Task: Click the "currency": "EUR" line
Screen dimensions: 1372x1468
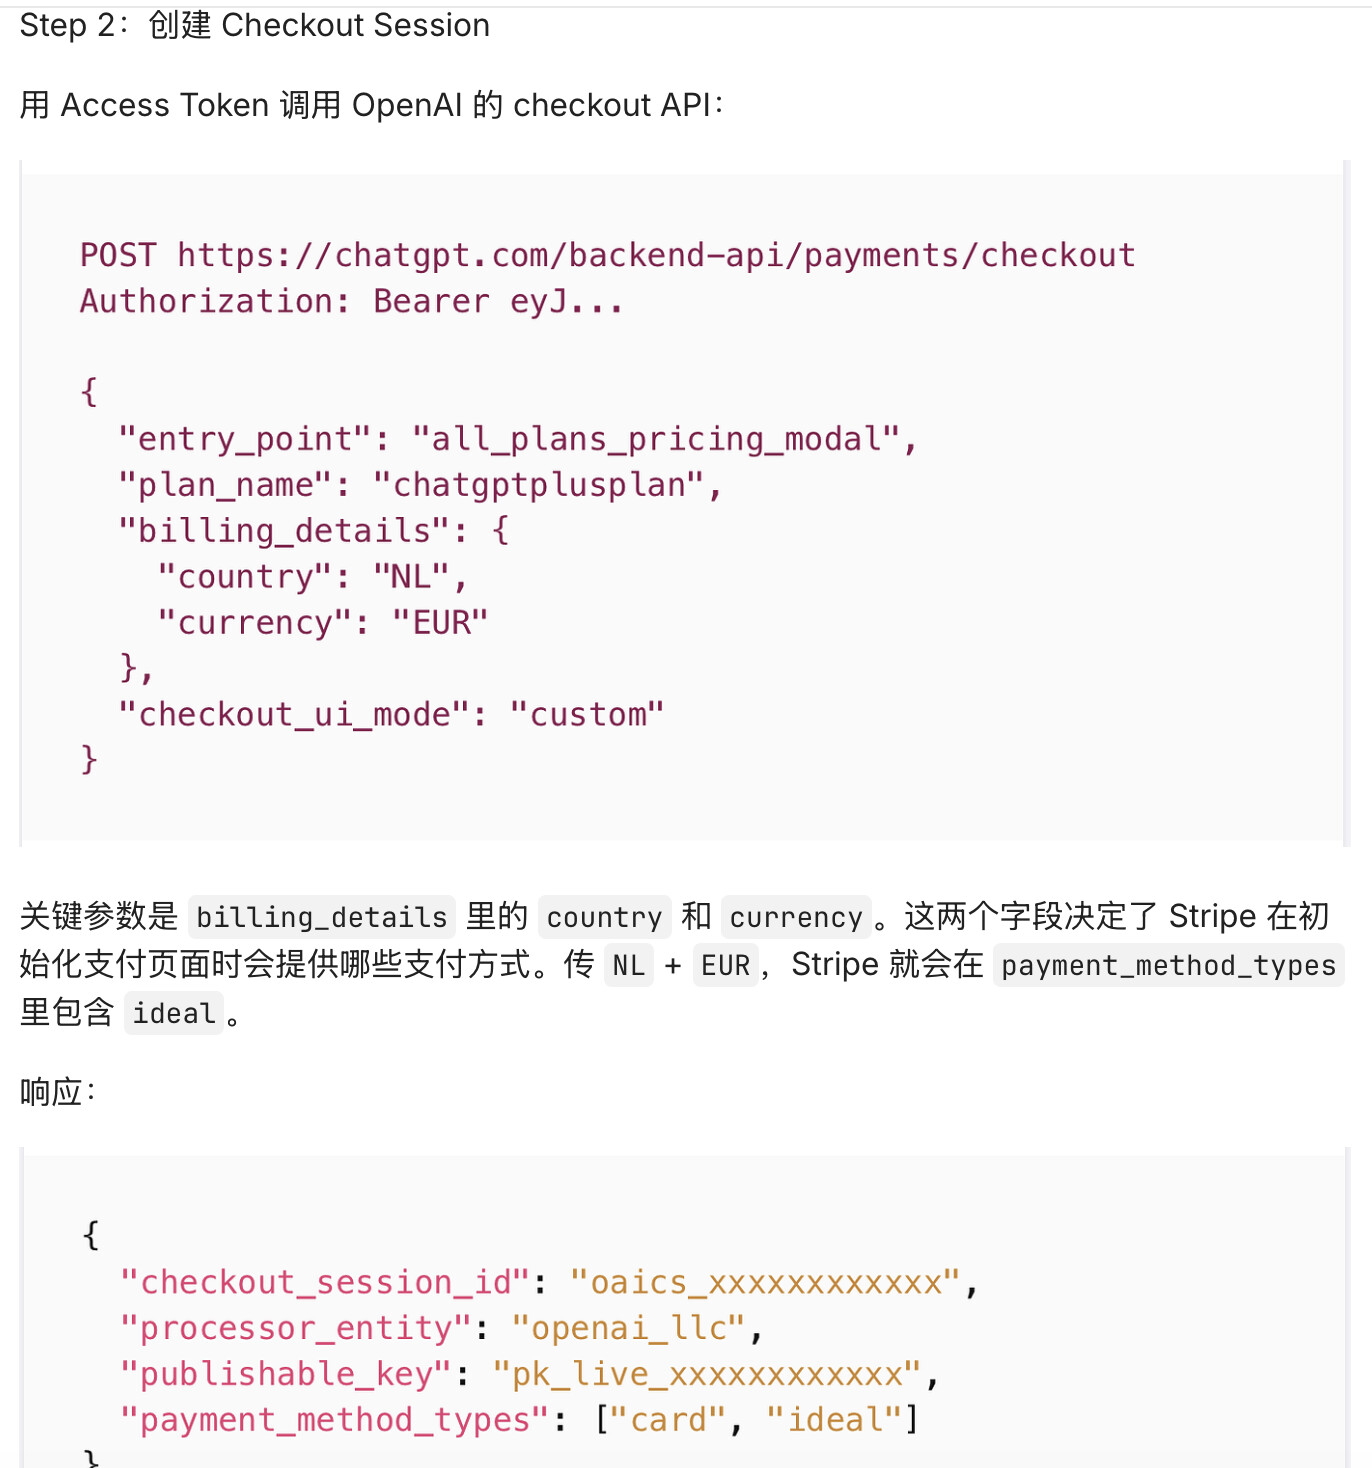Action: point(323,623)
